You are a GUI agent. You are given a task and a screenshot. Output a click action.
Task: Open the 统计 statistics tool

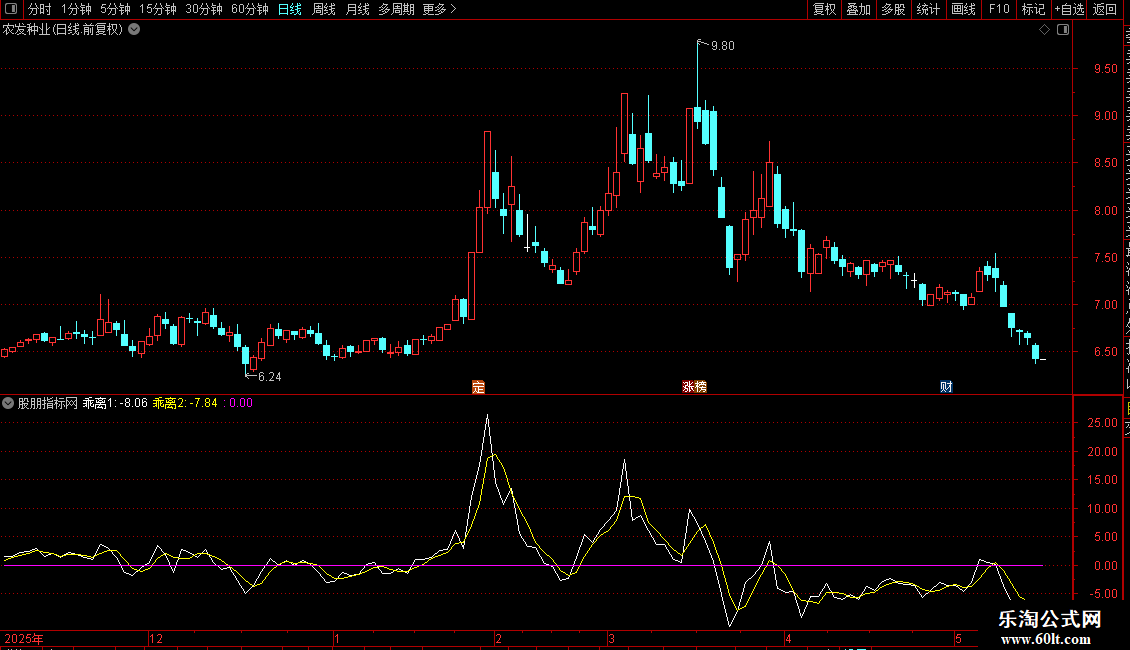coord(928,9)
